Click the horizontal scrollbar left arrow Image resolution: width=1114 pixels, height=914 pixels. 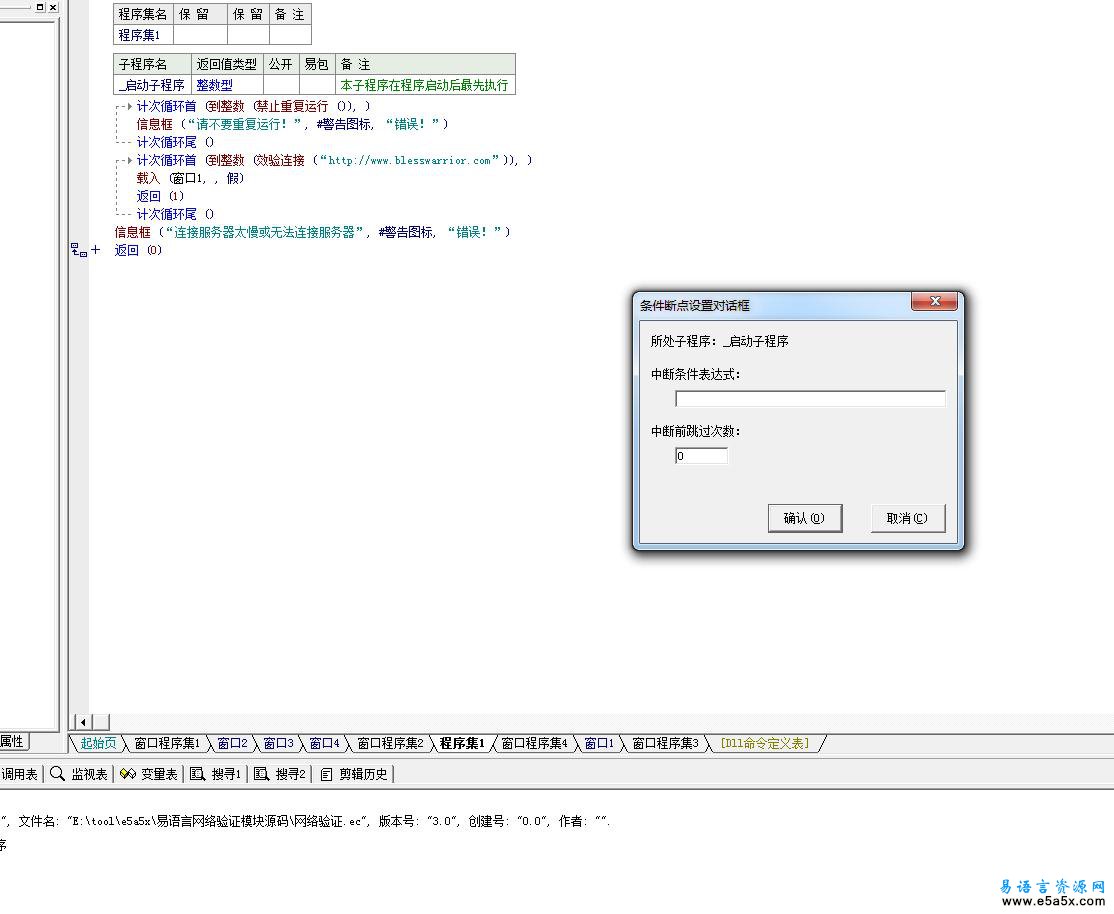pos(82,722)
